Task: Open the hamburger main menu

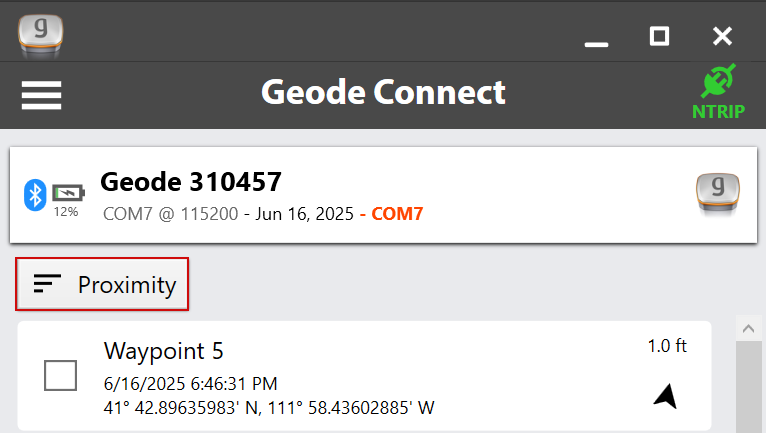Action: click(41, 94)
